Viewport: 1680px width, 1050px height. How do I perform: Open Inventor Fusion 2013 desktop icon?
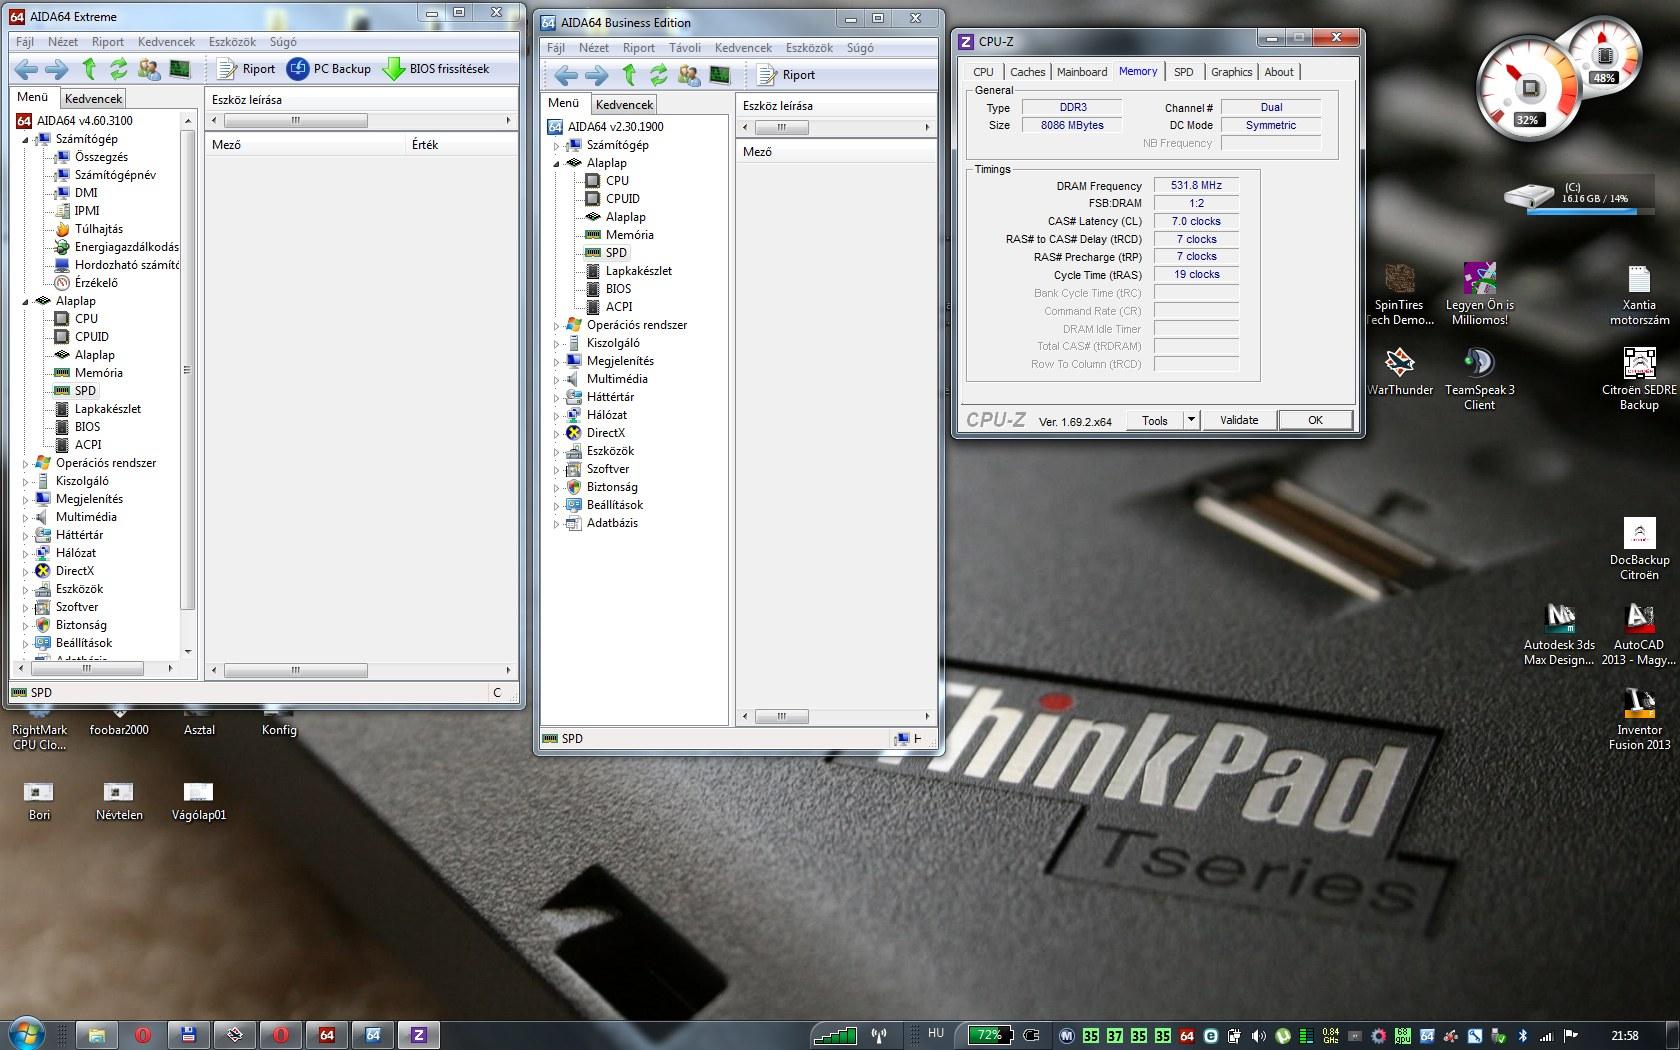coord(1639,719)
